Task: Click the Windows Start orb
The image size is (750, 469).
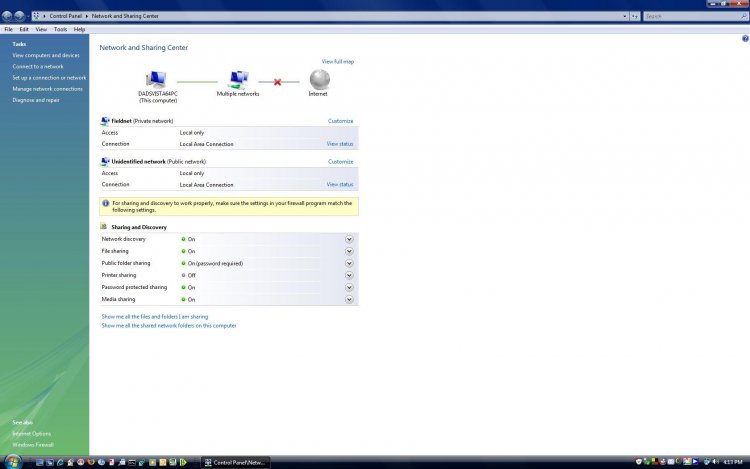Action: coord(9,461)
